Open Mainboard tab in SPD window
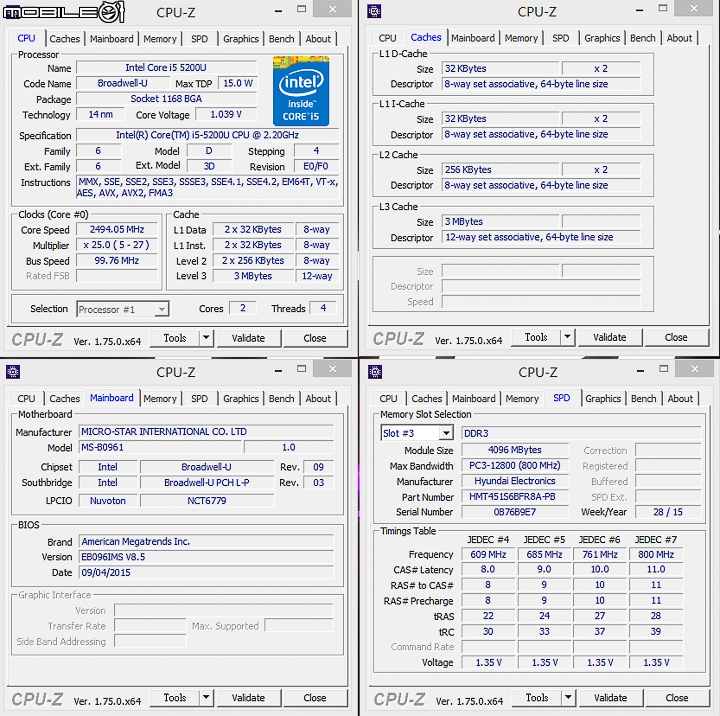Screen dimensions: 720x716 point(474,399)
